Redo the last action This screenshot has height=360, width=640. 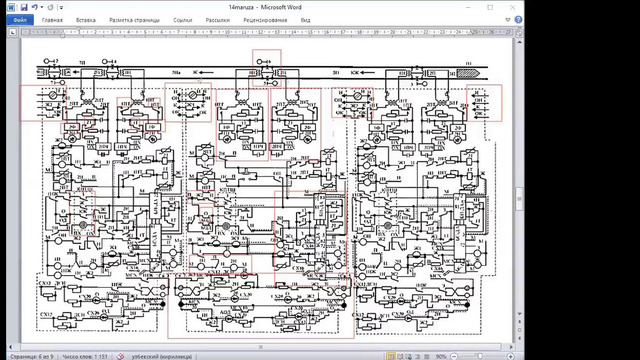(50, 7)
